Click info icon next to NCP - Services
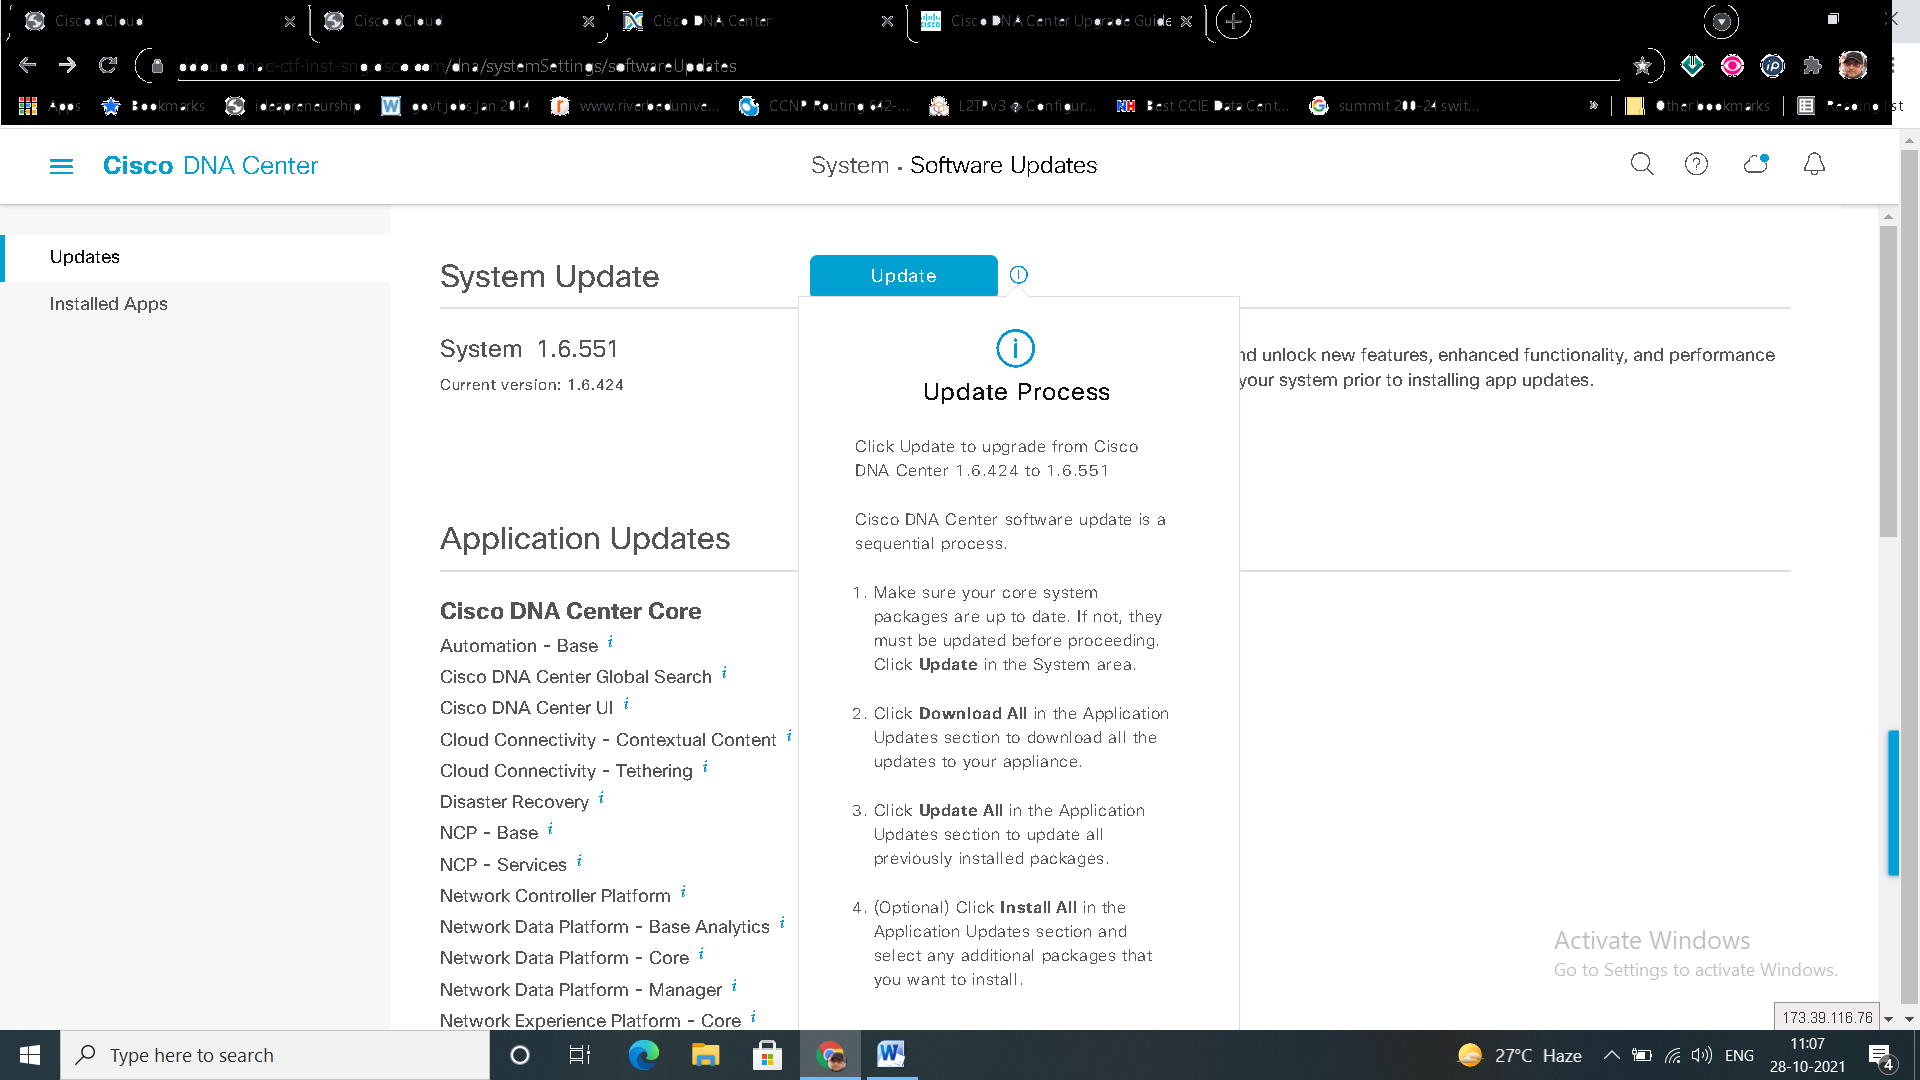This screenshot has height=1080, width=1920. click(x=579, y=861)
